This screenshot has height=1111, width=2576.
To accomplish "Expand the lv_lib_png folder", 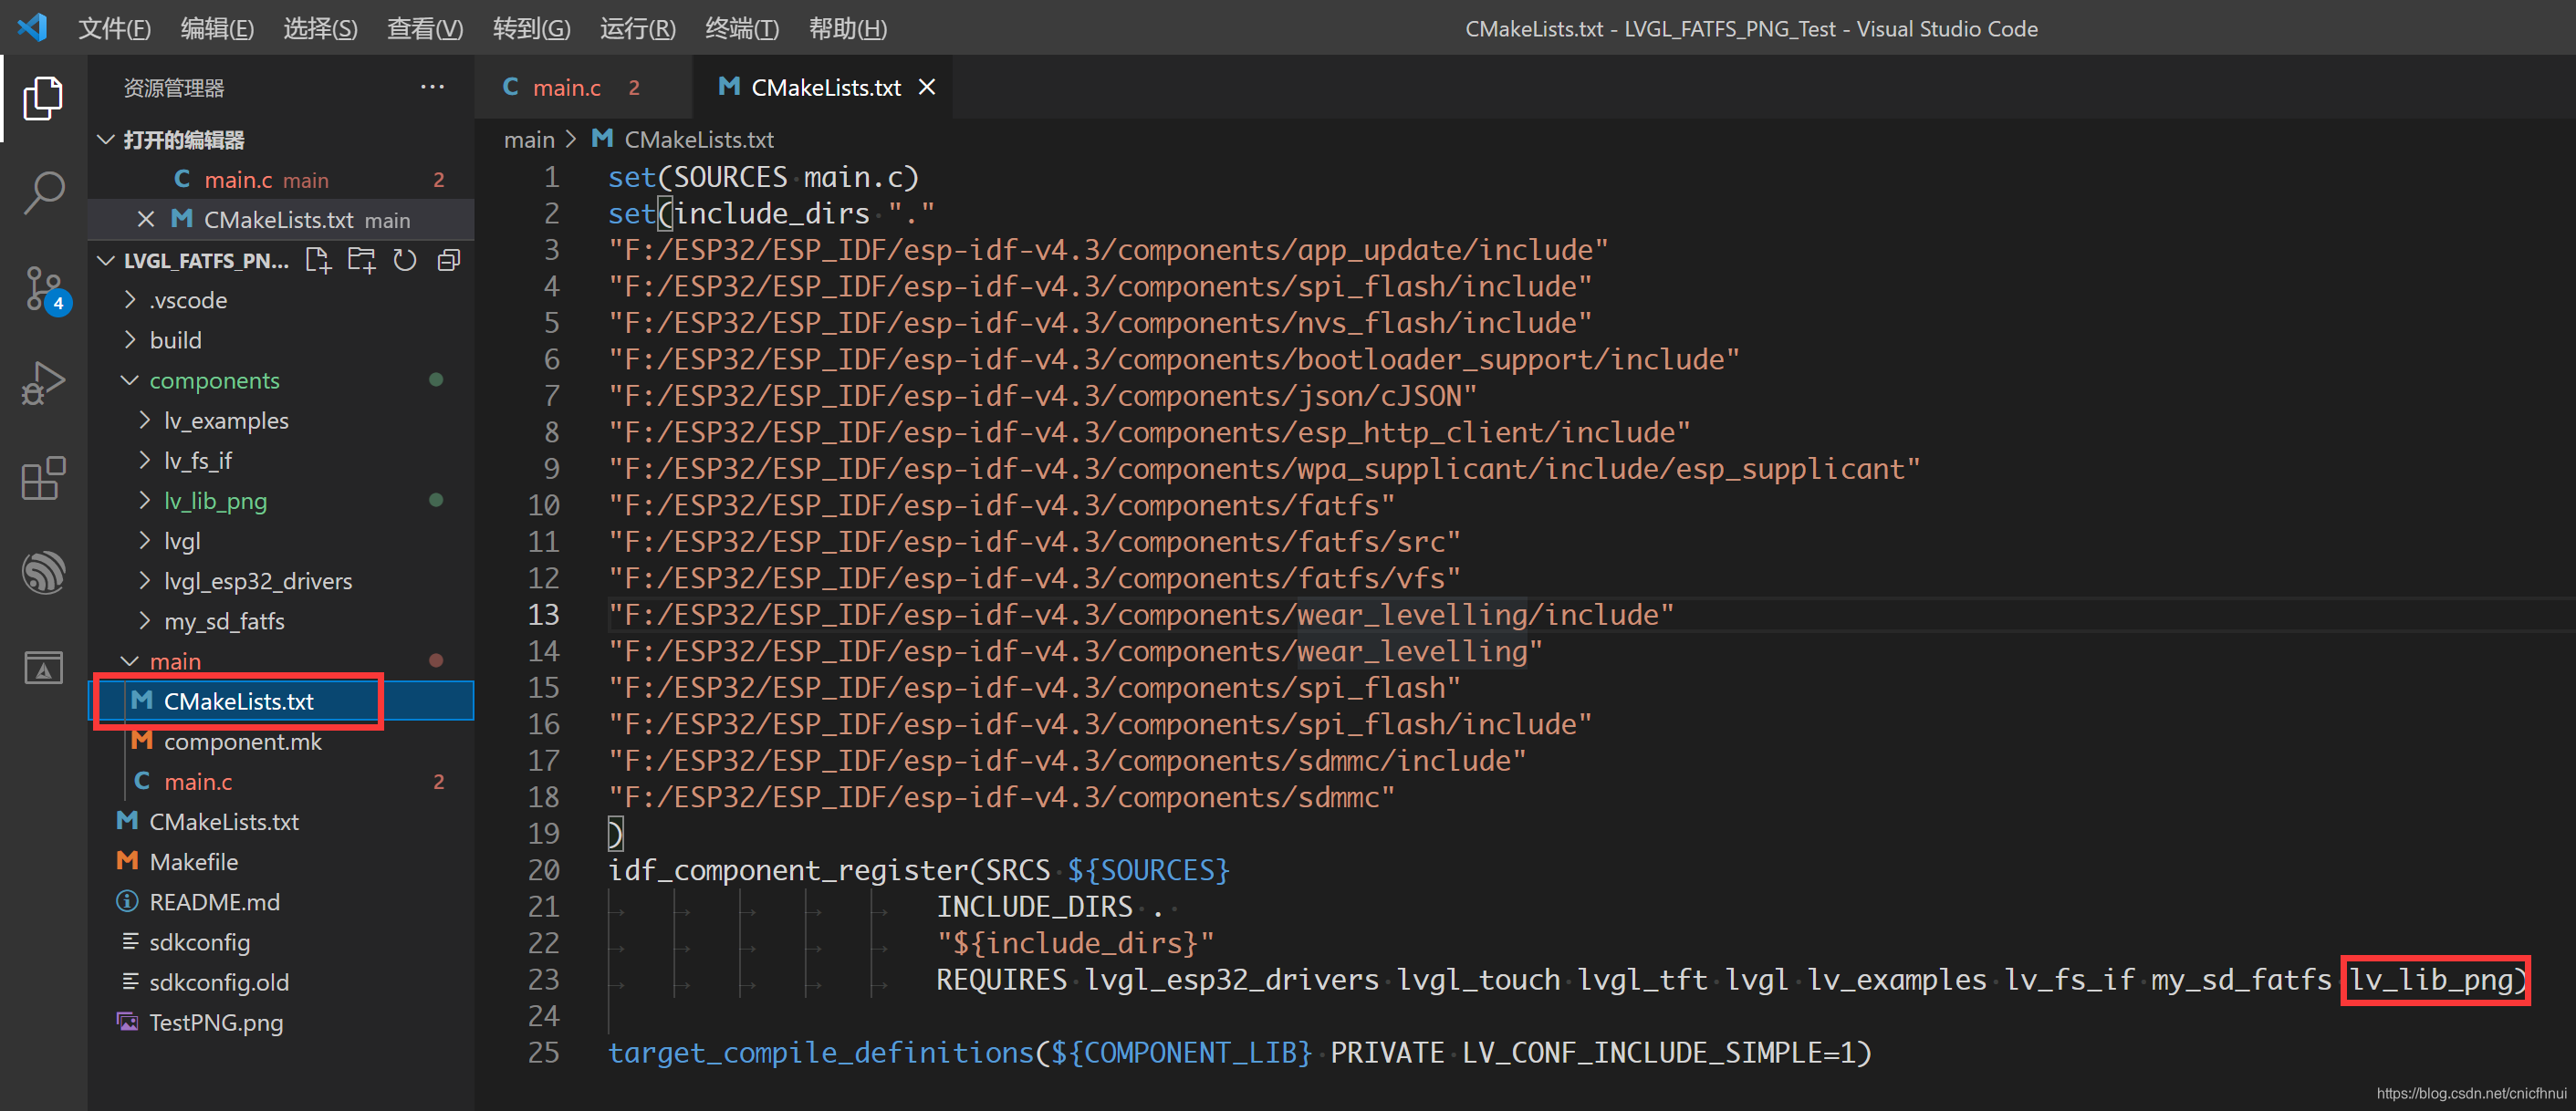I will [144, 500].
